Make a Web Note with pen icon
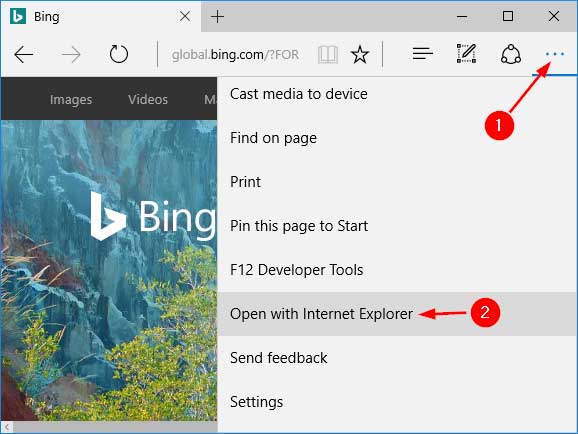578x434 pixels. click(466, 53)
